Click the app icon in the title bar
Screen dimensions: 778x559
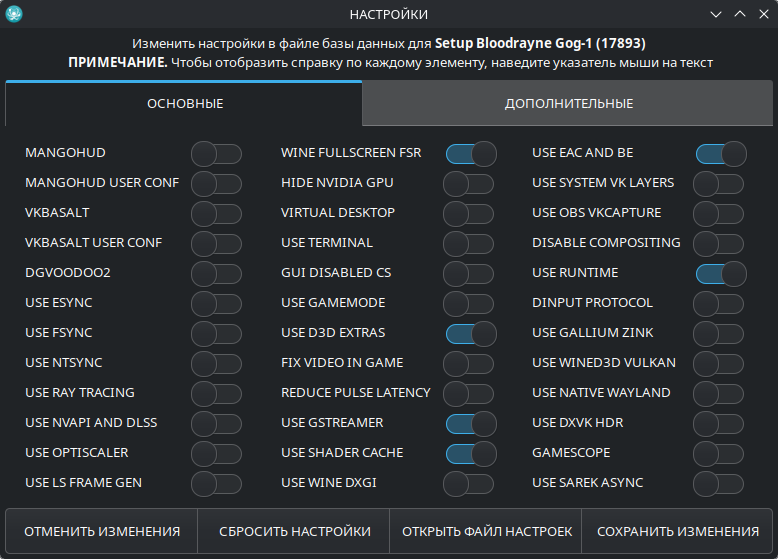point(15,14)
